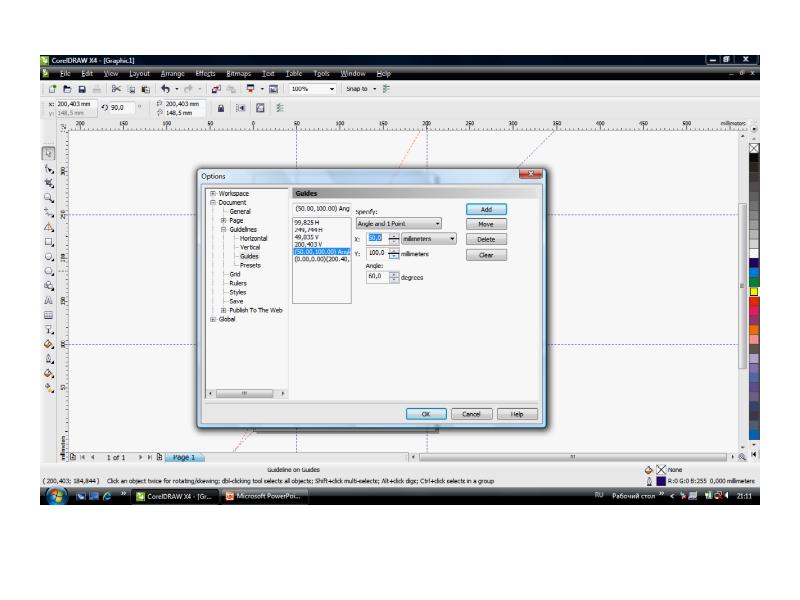Open the Layout menu
The image size is (800, 600).
click(x=139, y=74)
